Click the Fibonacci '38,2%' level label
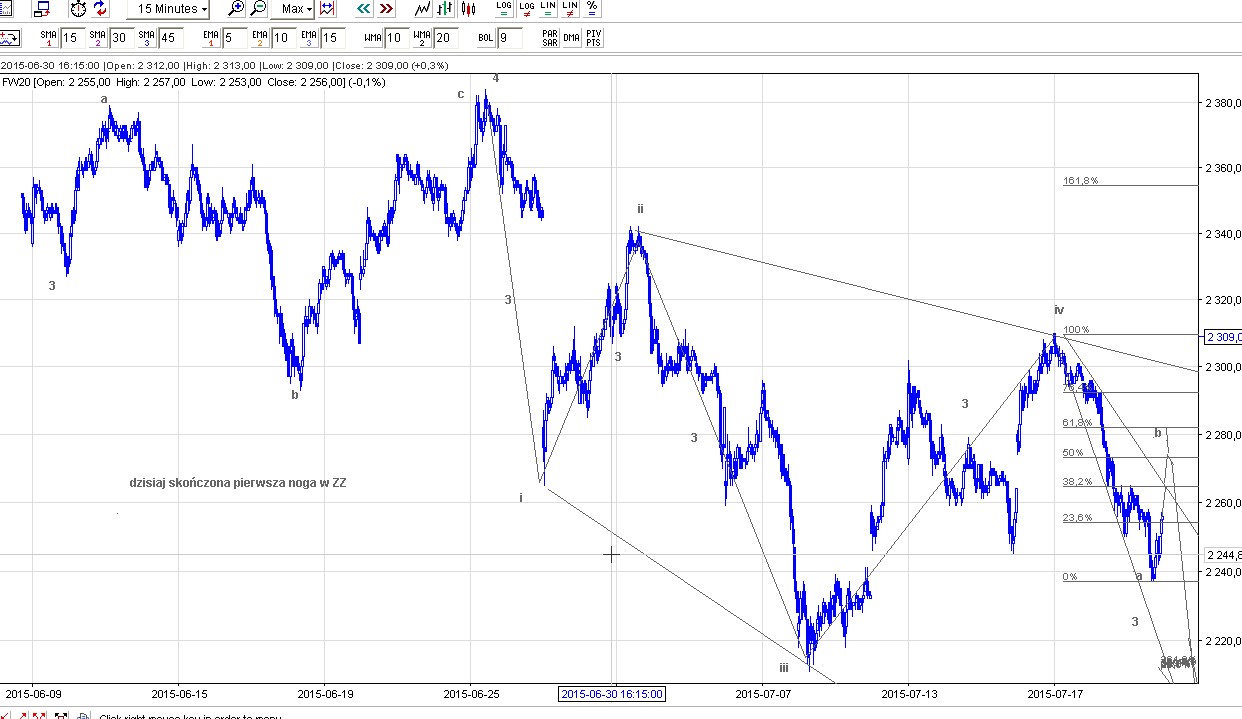The height and width of the screenshot is (719, 1242). [x=1077, y=481]
